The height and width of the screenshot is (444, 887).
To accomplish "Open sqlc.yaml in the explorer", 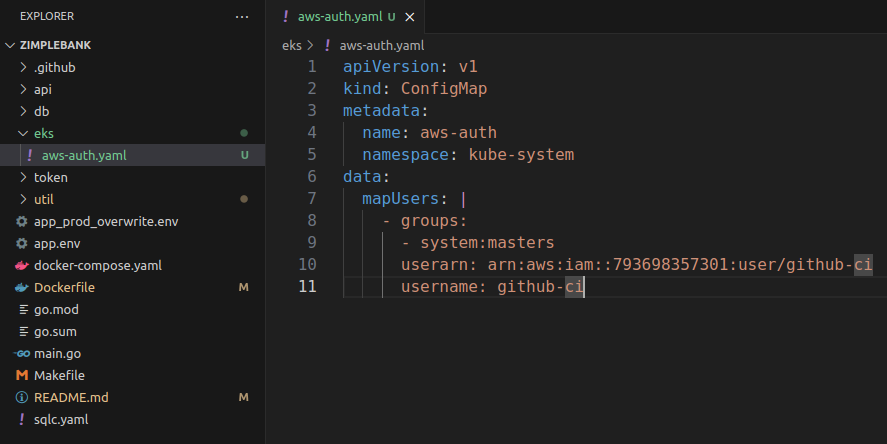I will pos(61,419).
